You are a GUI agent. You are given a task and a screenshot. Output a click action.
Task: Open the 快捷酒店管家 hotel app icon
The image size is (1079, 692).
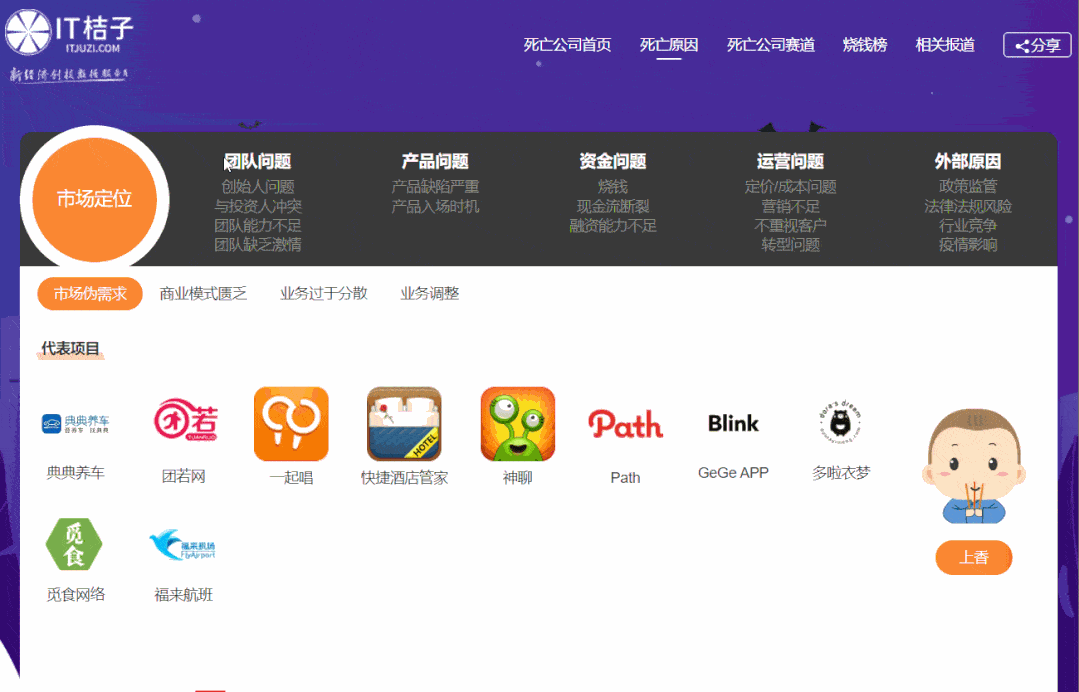coord(403,423)
